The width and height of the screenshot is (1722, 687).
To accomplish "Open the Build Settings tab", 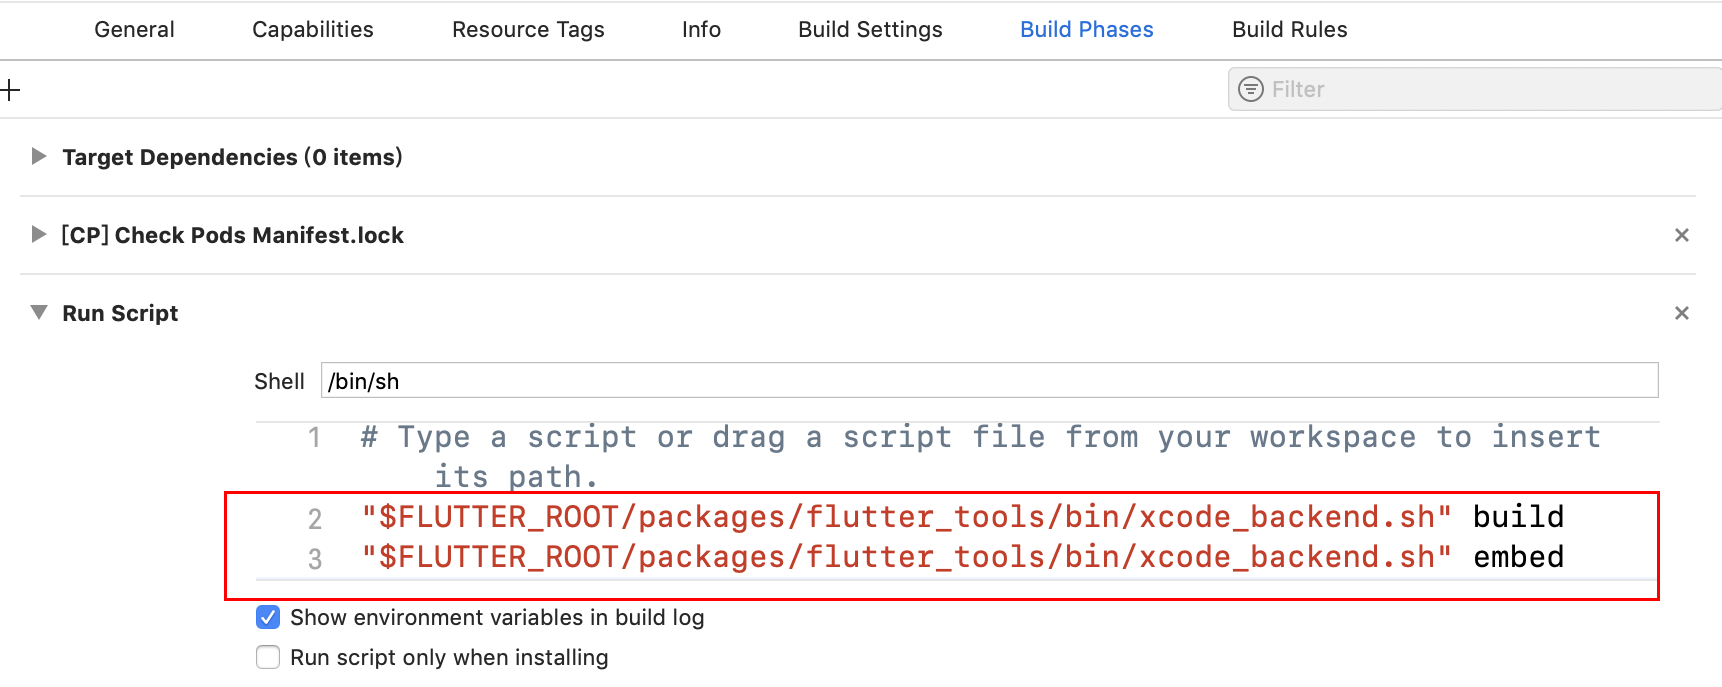I will pyautogui.click(x=870, y=30).
